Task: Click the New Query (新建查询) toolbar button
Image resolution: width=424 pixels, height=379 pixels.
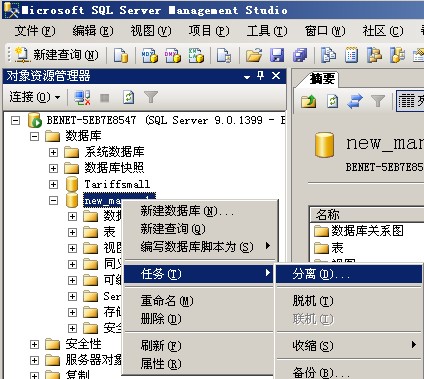Action: 57,55
